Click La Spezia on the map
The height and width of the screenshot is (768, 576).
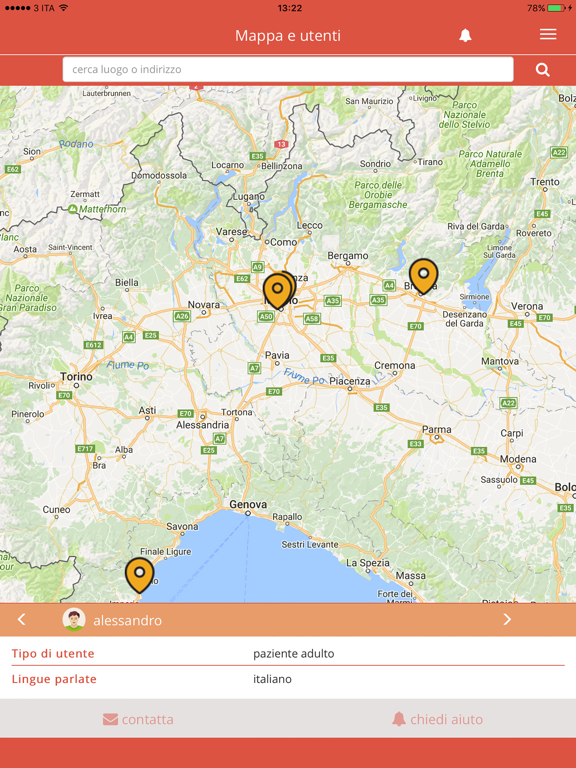(x=368, y=563)
